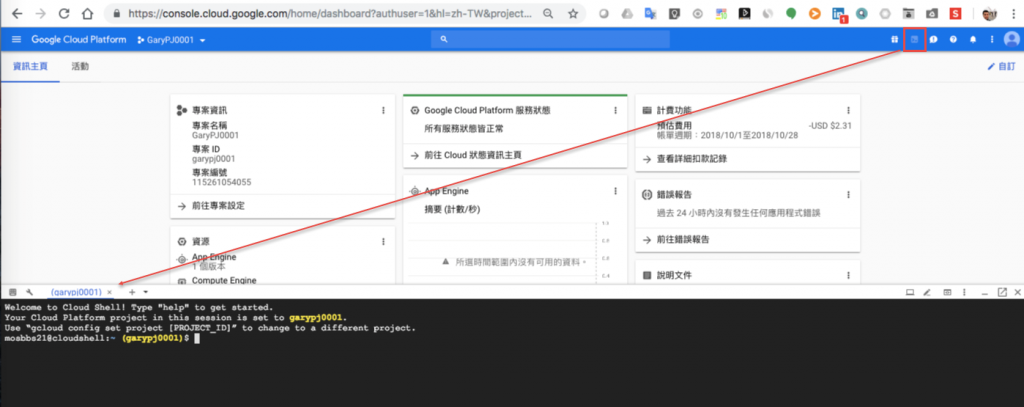Click the green Hangouts extension icon

pyautogui.click(x=791, y=13)
